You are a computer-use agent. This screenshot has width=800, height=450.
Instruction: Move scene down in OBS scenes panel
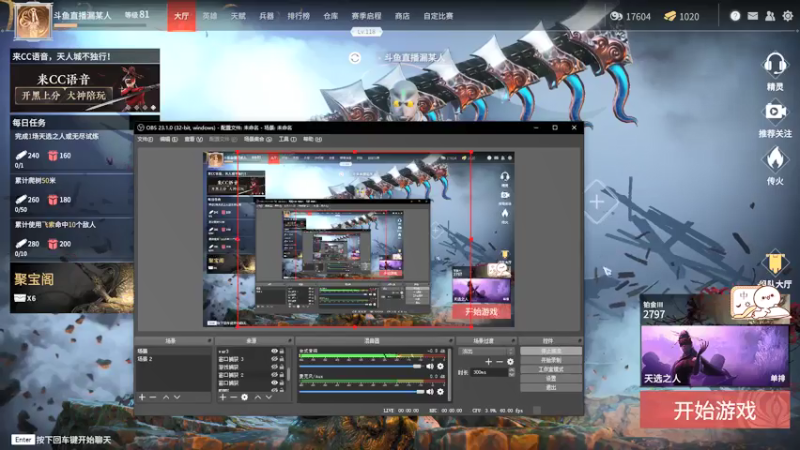(x=177, y=397)
